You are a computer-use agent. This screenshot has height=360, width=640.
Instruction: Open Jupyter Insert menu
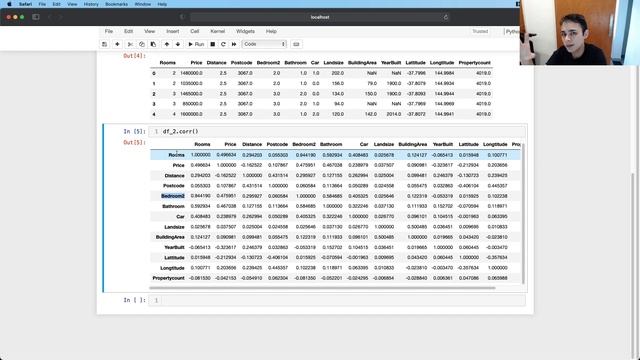pyautogui.click(x=173, y=31)
